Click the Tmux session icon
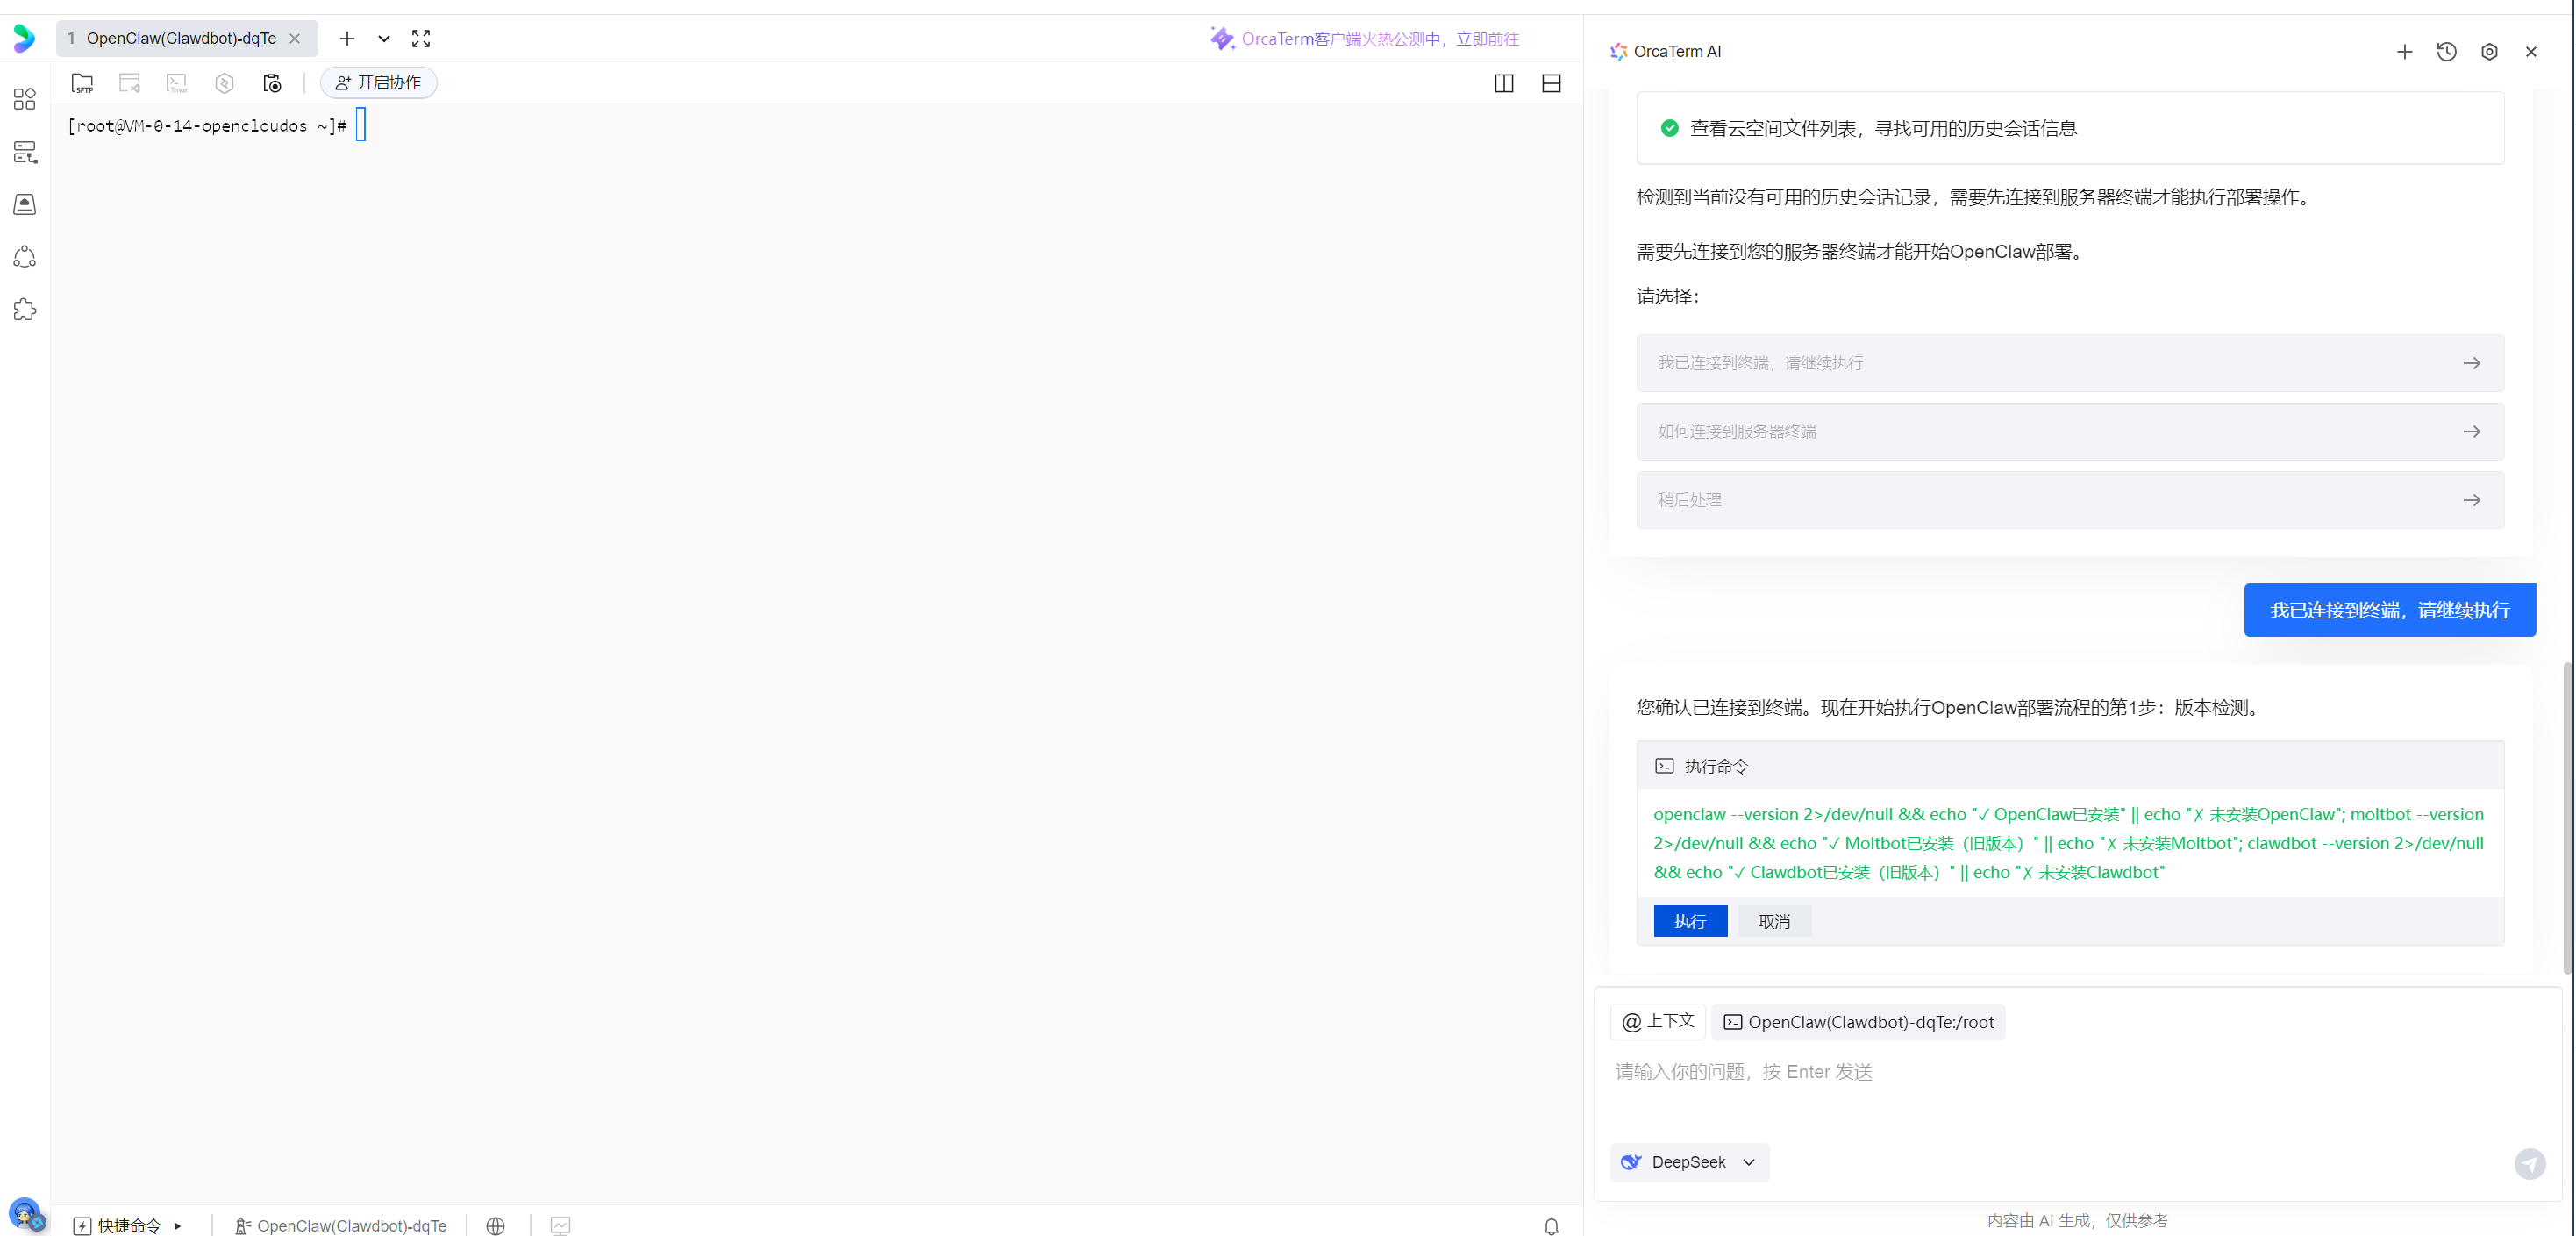This screenshot has height=1236, width=2576. click(x=177, y=83)
